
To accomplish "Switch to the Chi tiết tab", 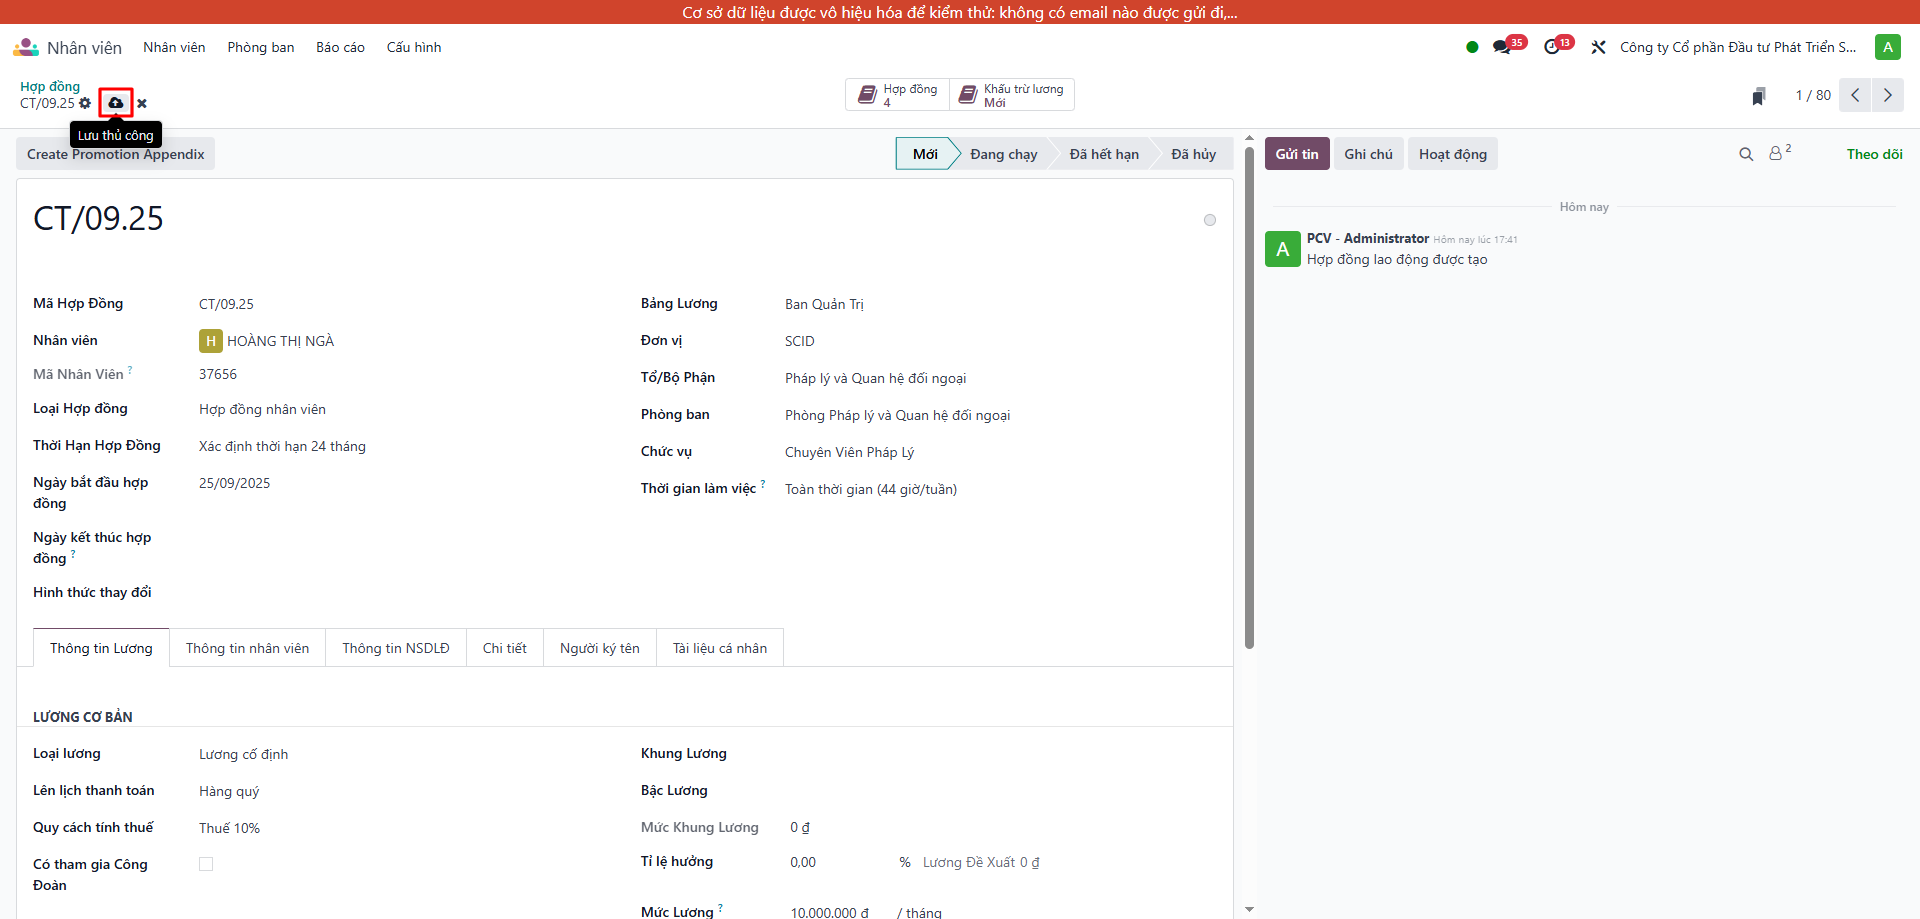I will (x=505, y=648).
